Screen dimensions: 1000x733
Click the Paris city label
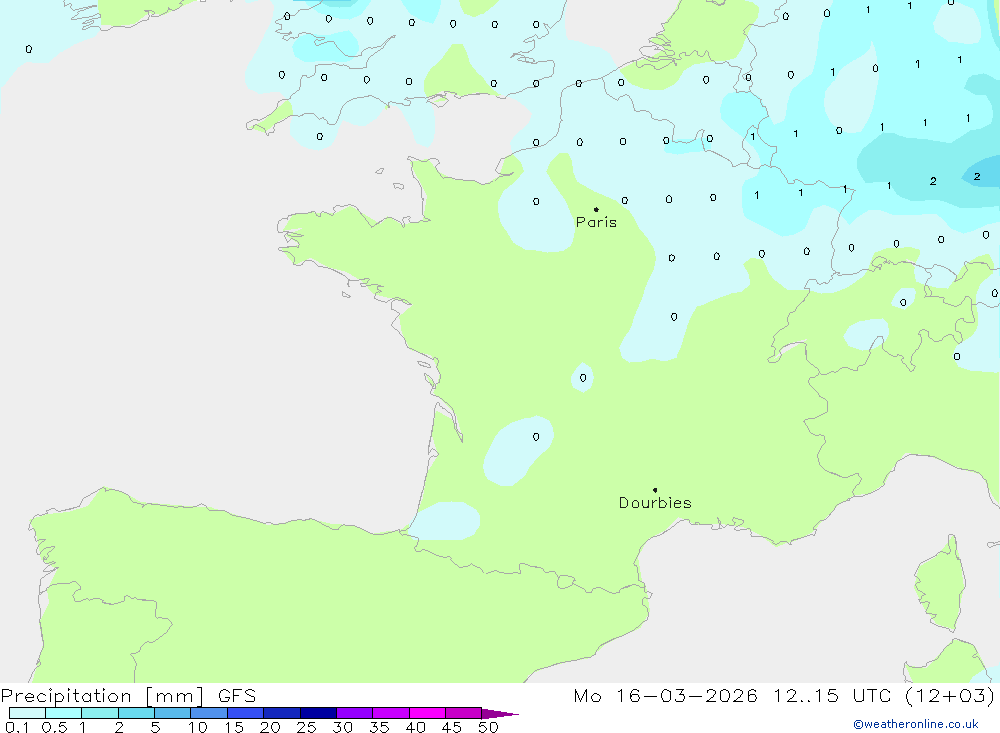(596, 222)
